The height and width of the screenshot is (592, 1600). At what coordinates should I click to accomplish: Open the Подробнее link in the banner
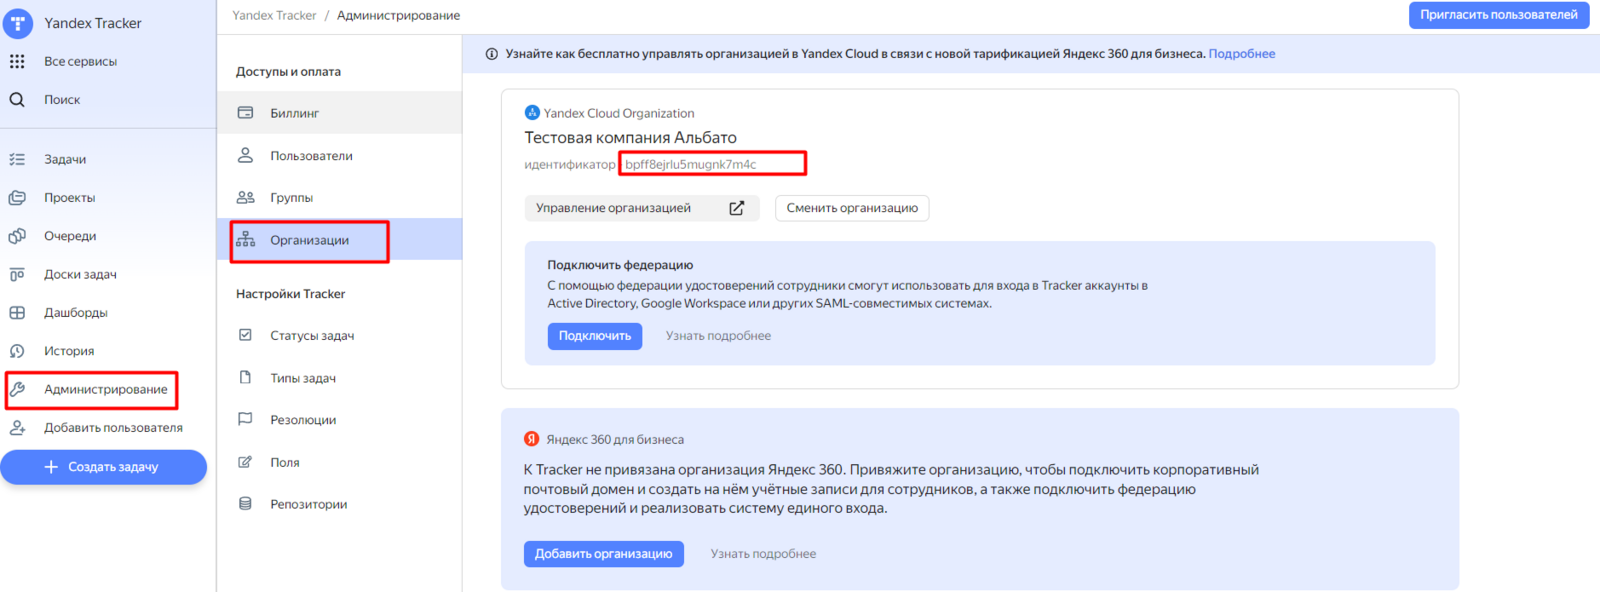[x=1241, y=54]
